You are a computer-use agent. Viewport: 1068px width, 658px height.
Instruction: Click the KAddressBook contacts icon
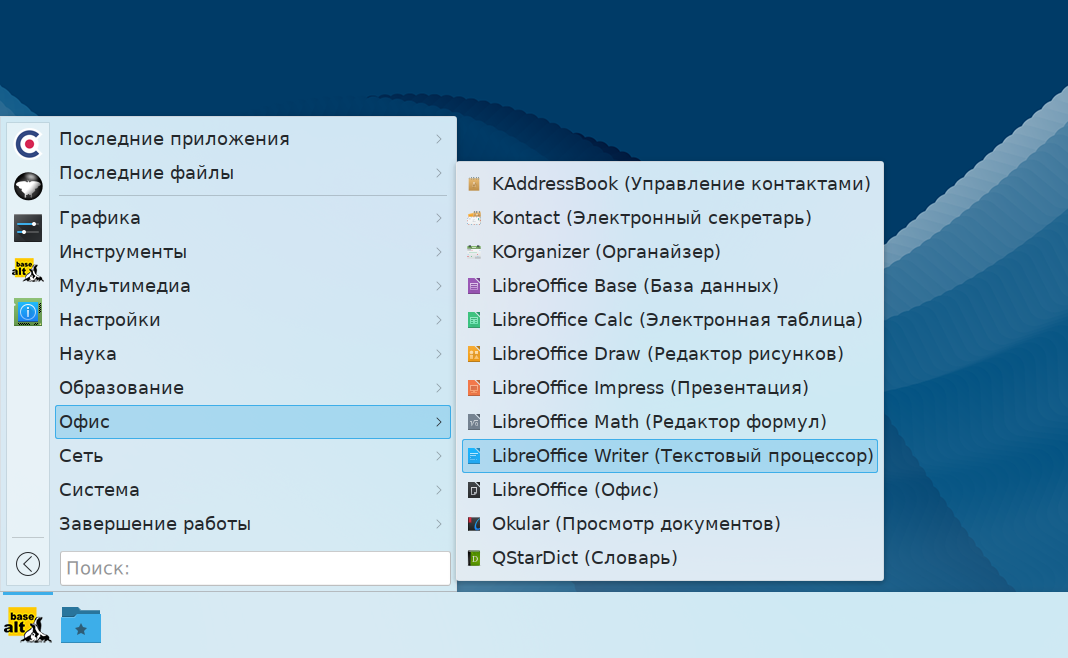(x=474, y=184)
